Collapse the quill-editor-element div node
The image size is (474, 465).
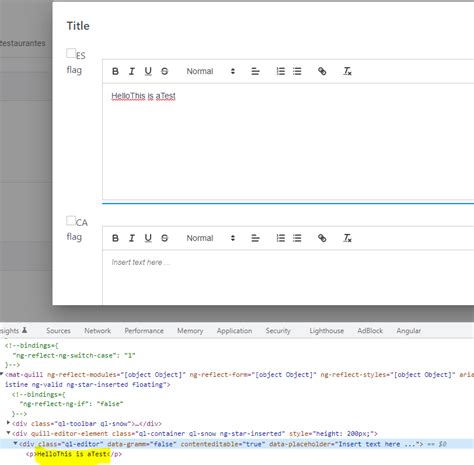point(8,433)
